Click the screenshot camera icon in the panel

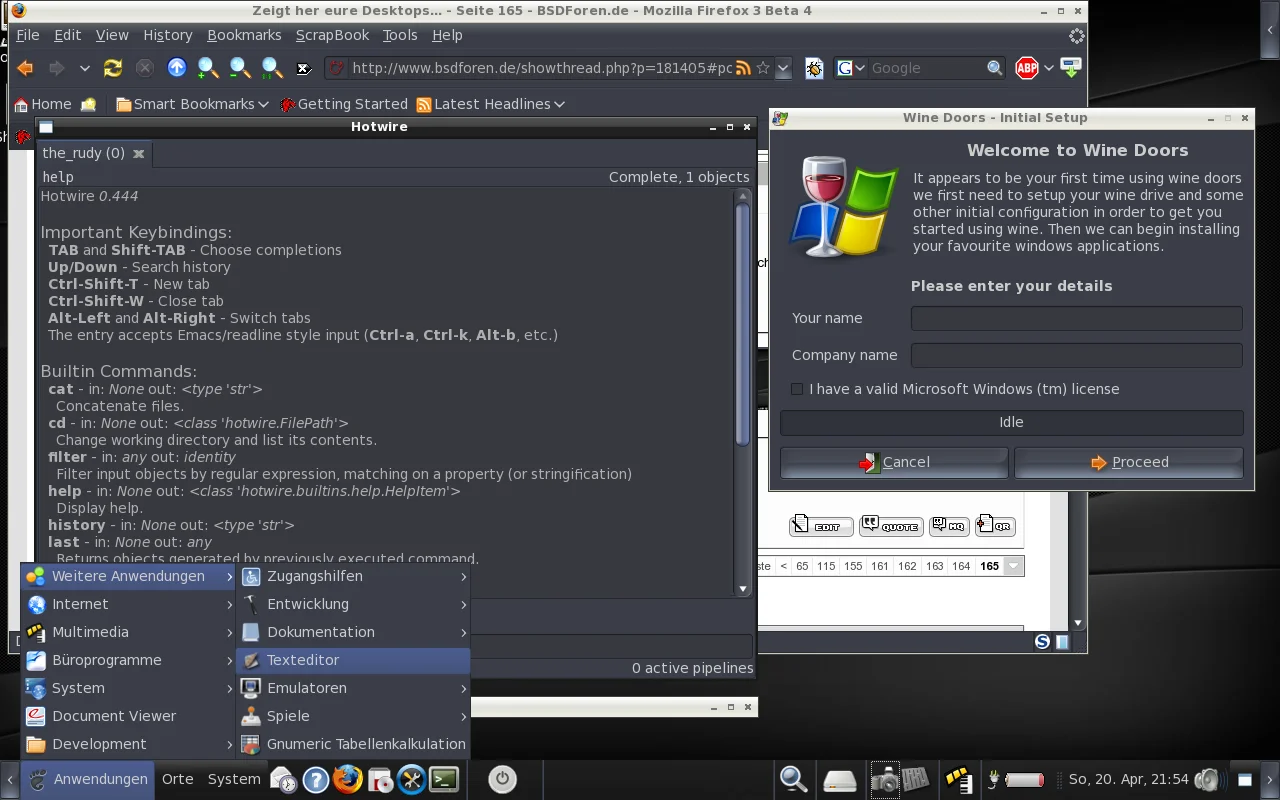tap(884, 779)
